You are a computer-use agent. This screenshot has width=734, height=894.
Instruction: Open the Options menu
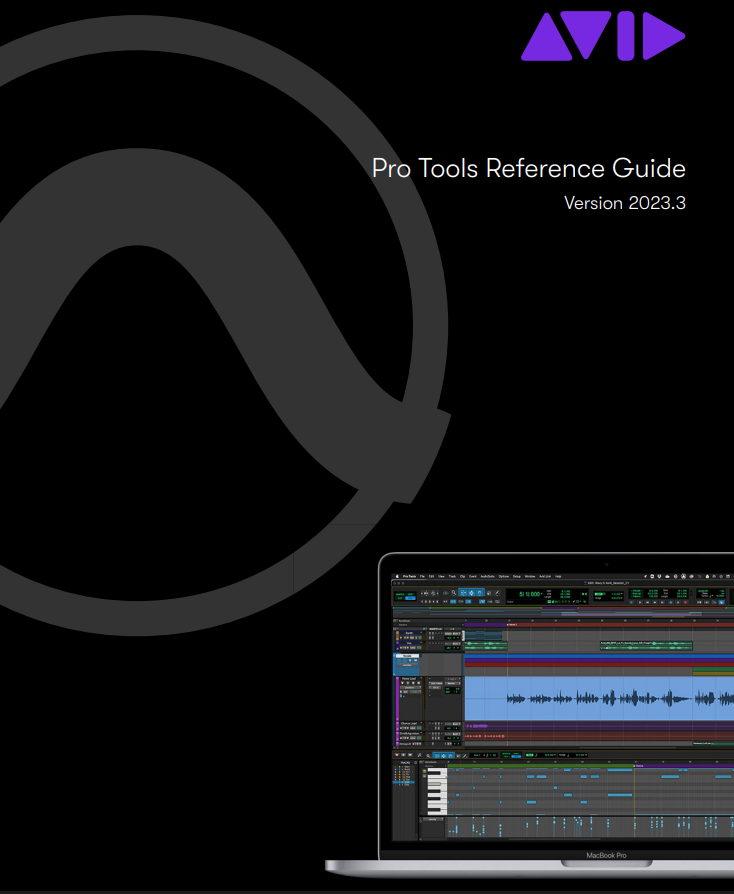[504, 576]
